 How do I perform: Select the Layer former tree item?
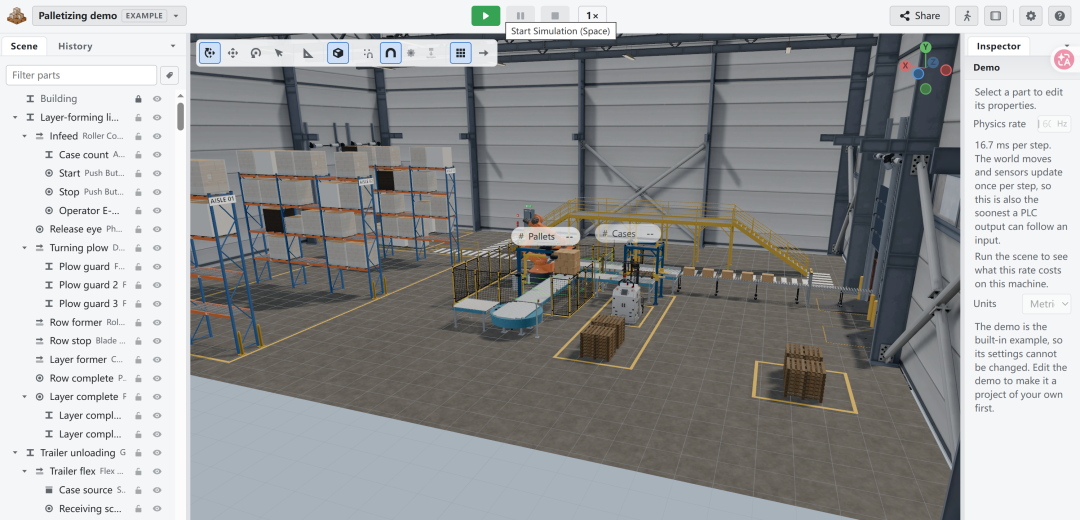80,360
